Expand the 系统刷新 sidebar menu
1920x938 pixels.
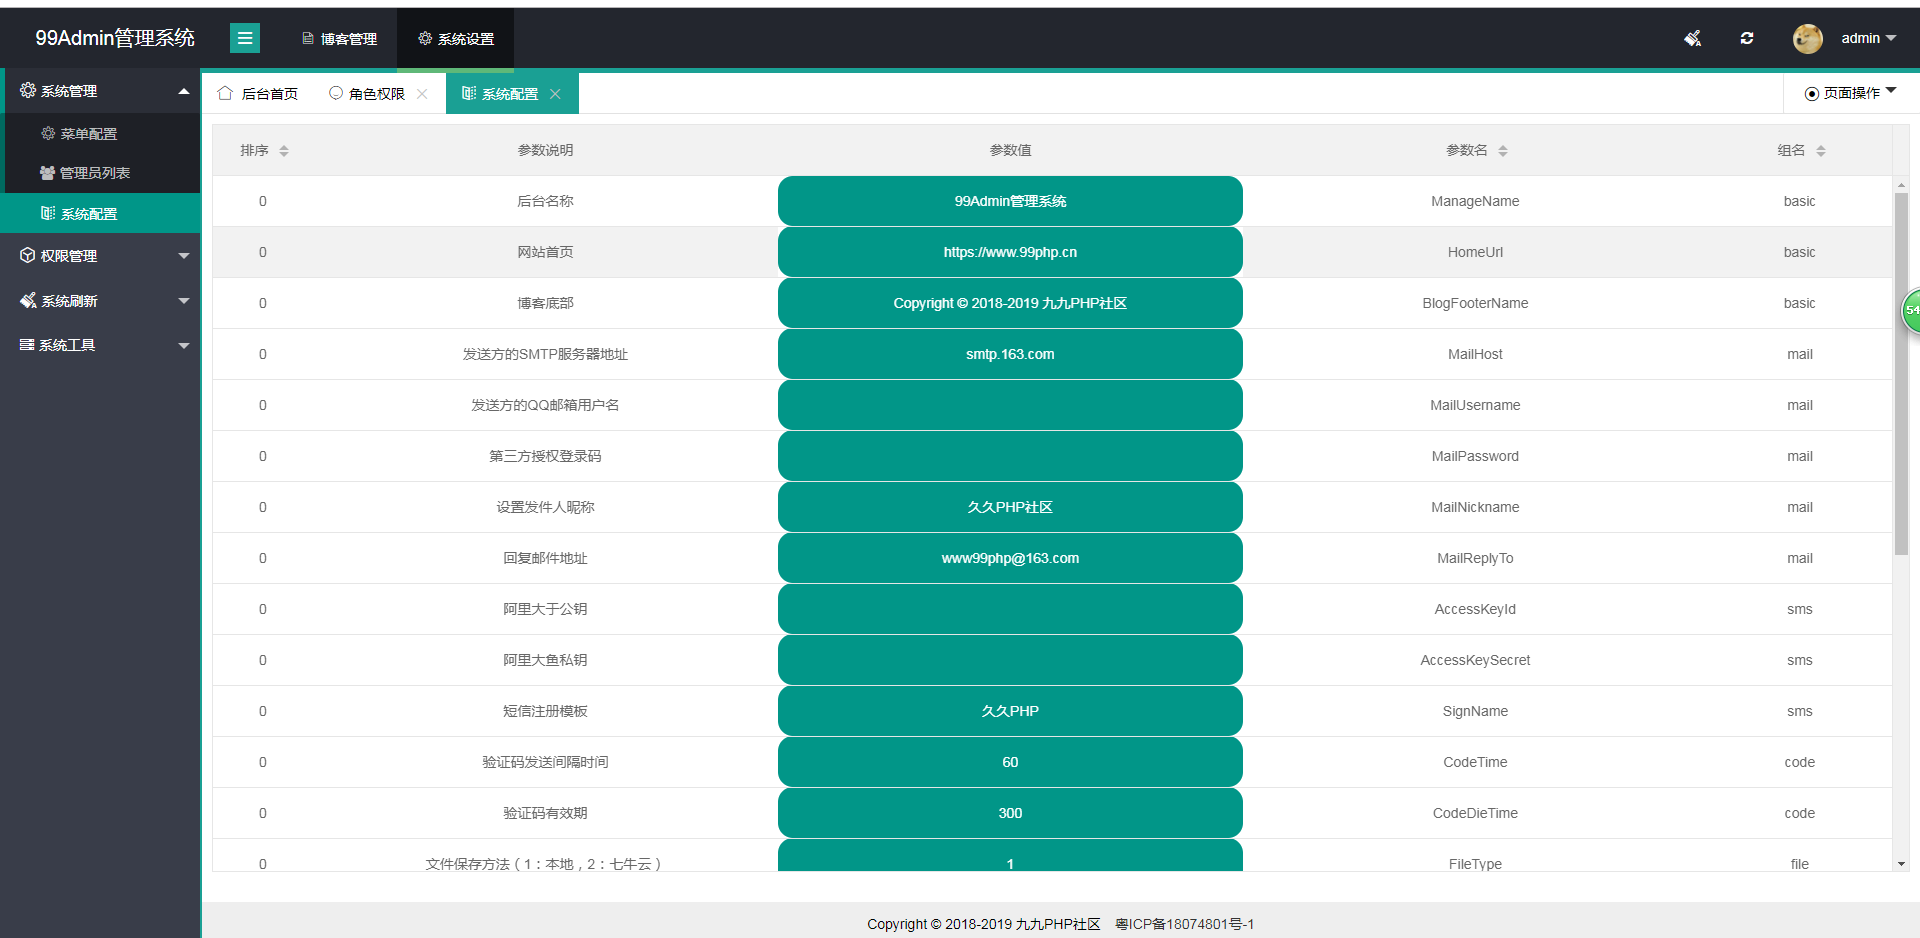(x=100, y=301)
